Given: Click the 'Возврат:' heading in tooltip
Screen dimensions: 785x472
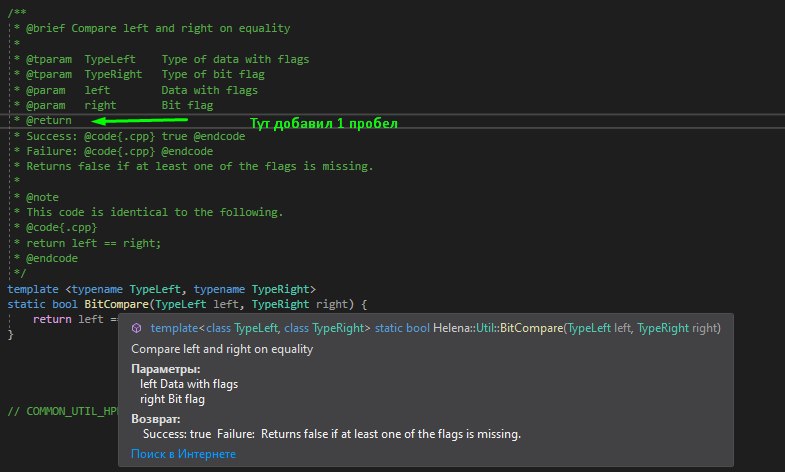Looking at the screenshot, I should pos(156,419).
